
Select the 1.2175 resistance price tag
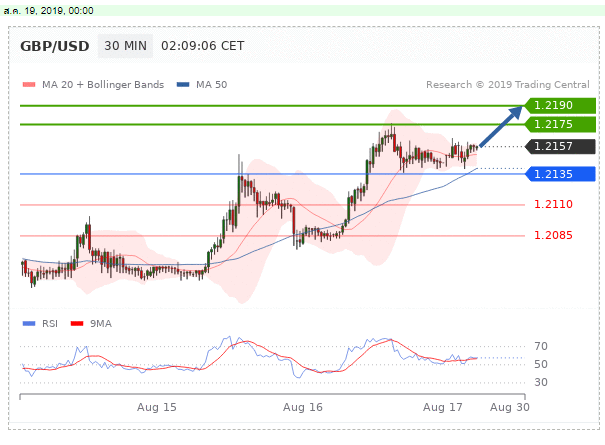[560, 124]
